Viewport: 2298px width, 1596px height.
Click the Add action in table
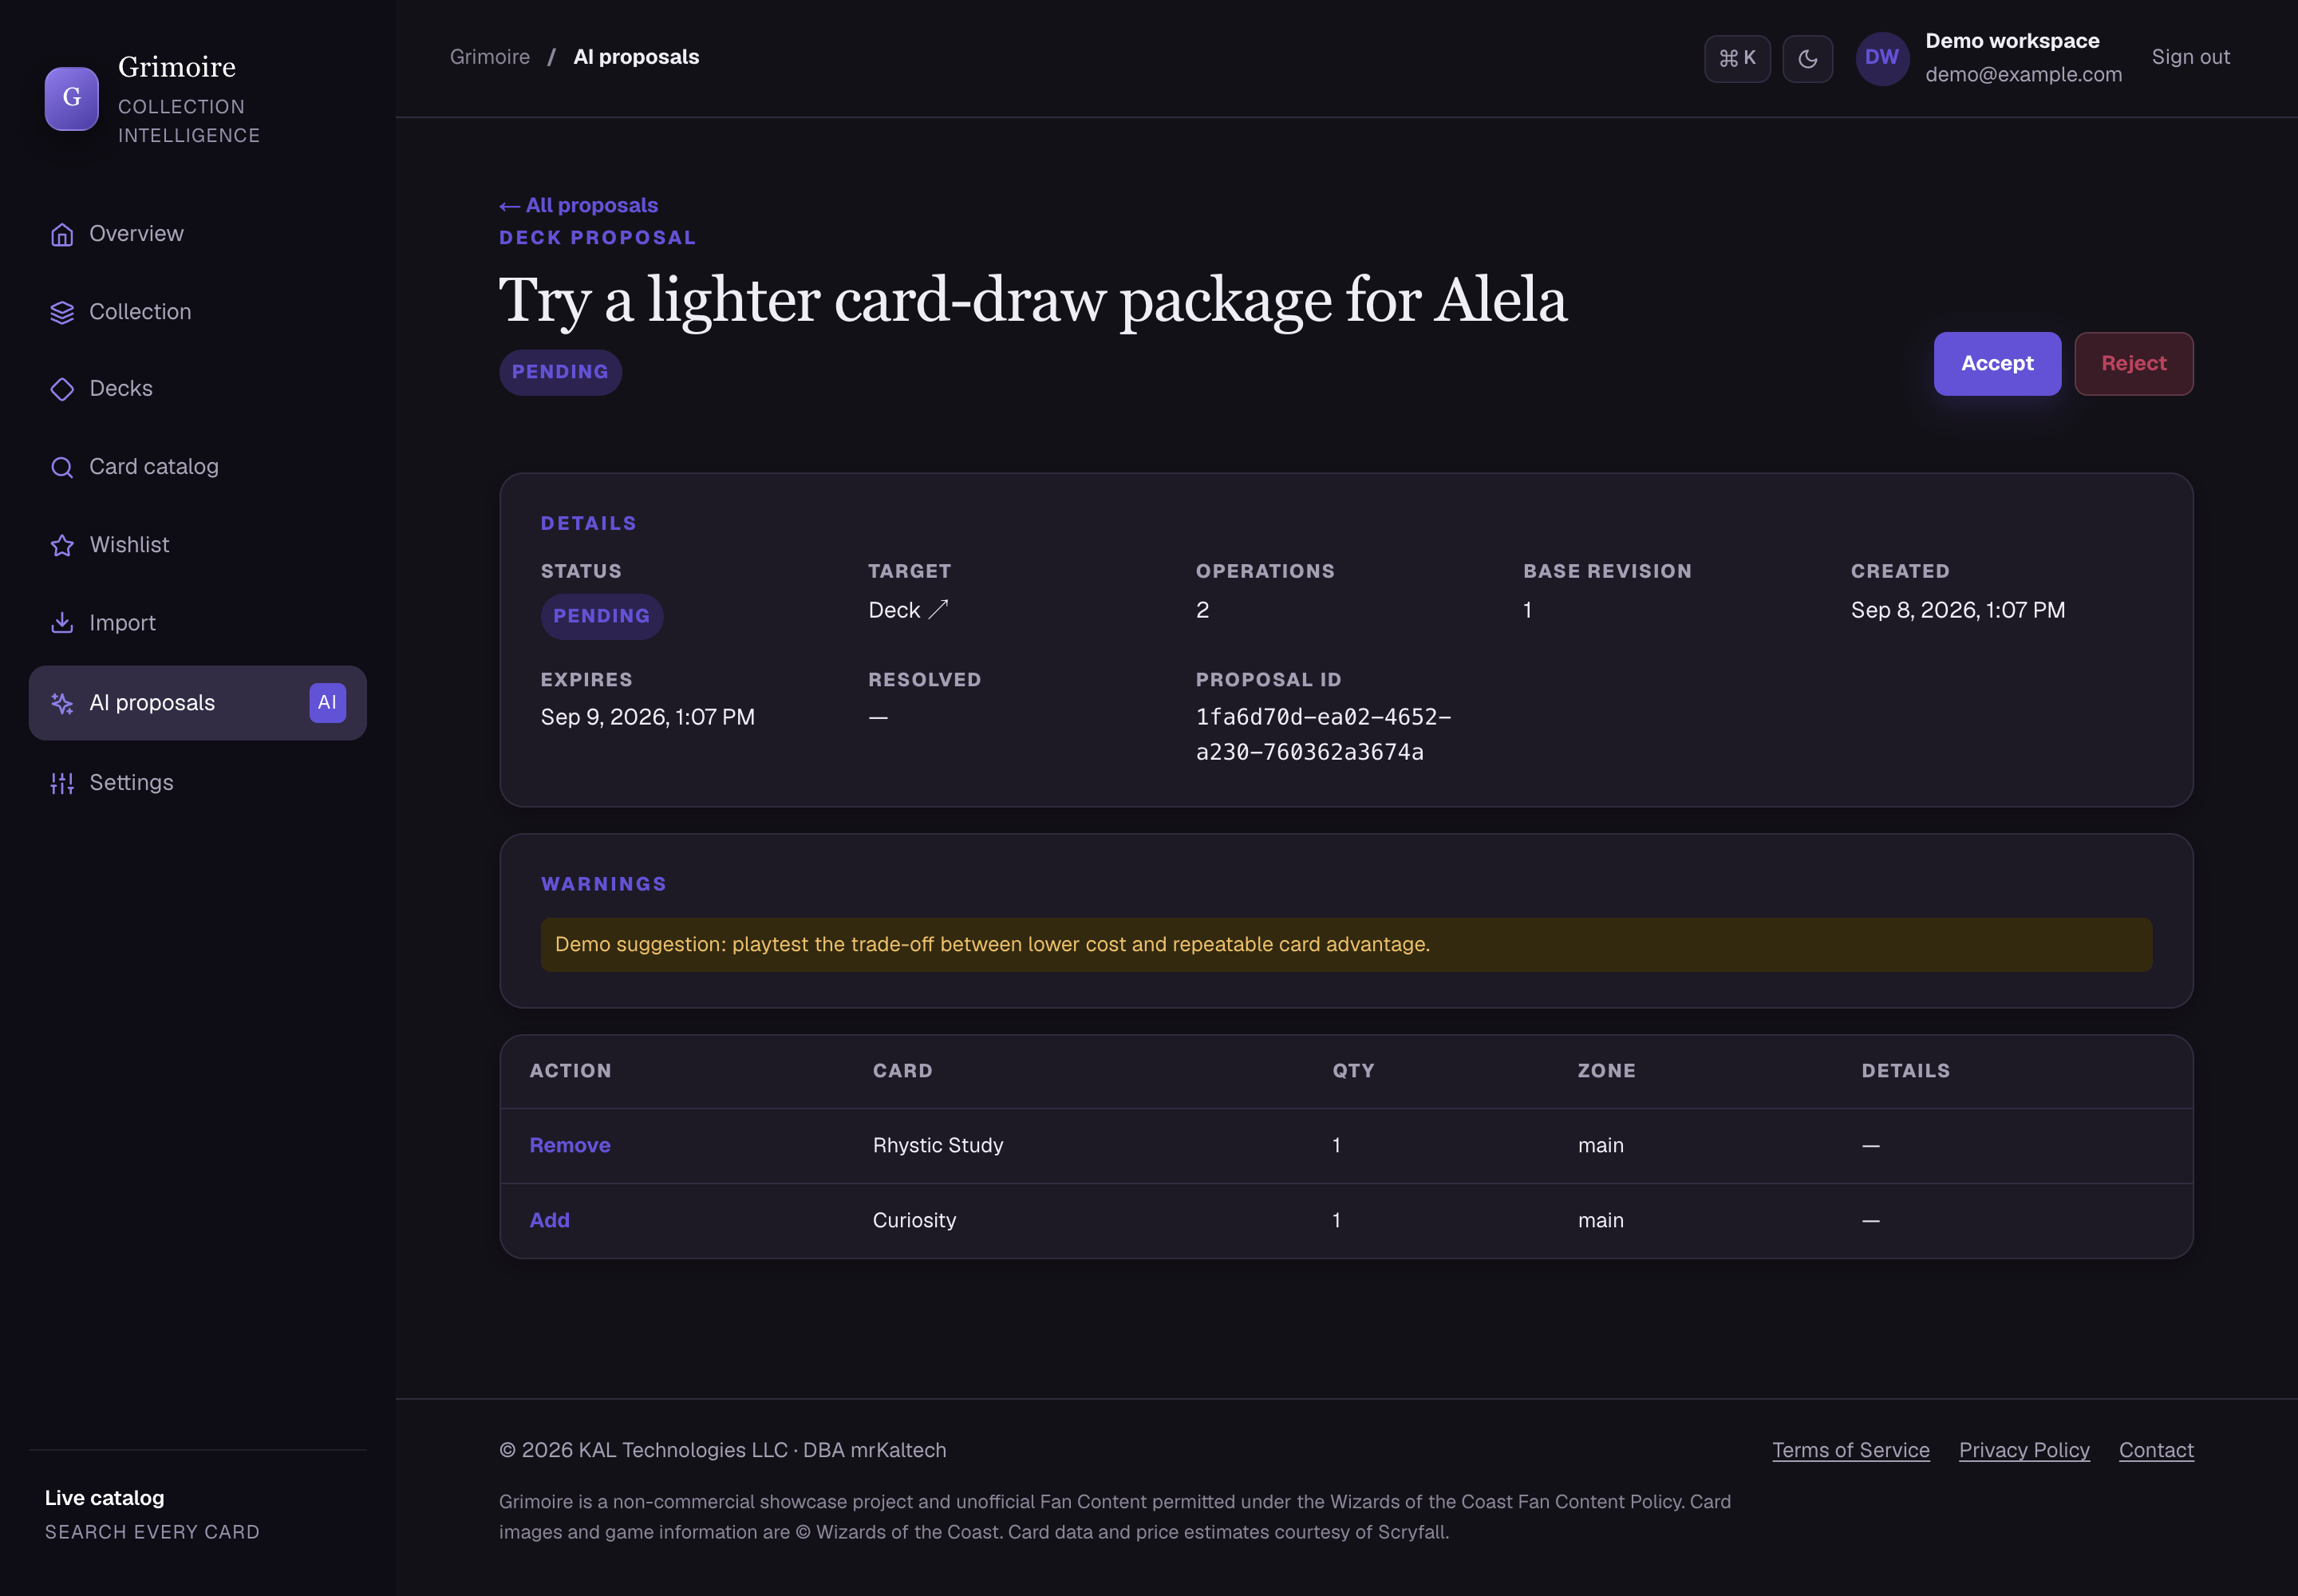[x=550, y=1221]
